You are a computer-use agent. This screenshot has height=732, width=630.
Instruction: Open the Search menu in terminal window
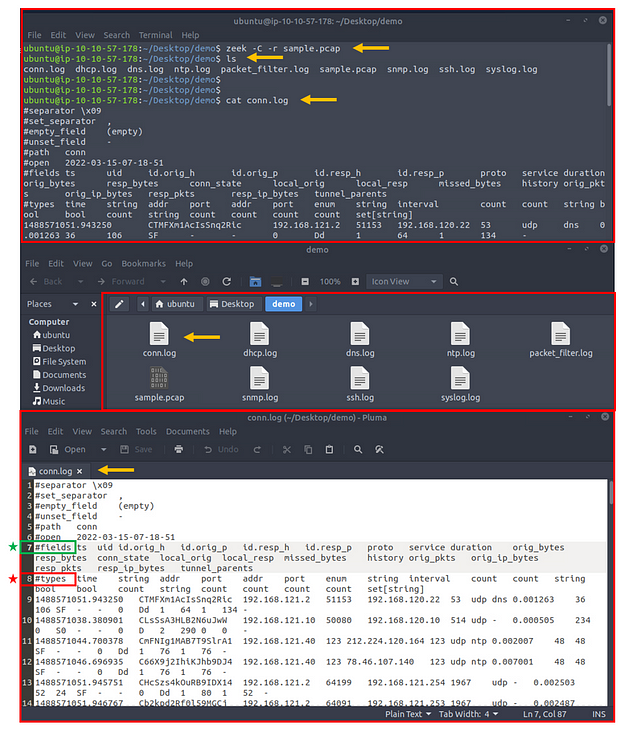pyautogui.click(x=117, y=35)
